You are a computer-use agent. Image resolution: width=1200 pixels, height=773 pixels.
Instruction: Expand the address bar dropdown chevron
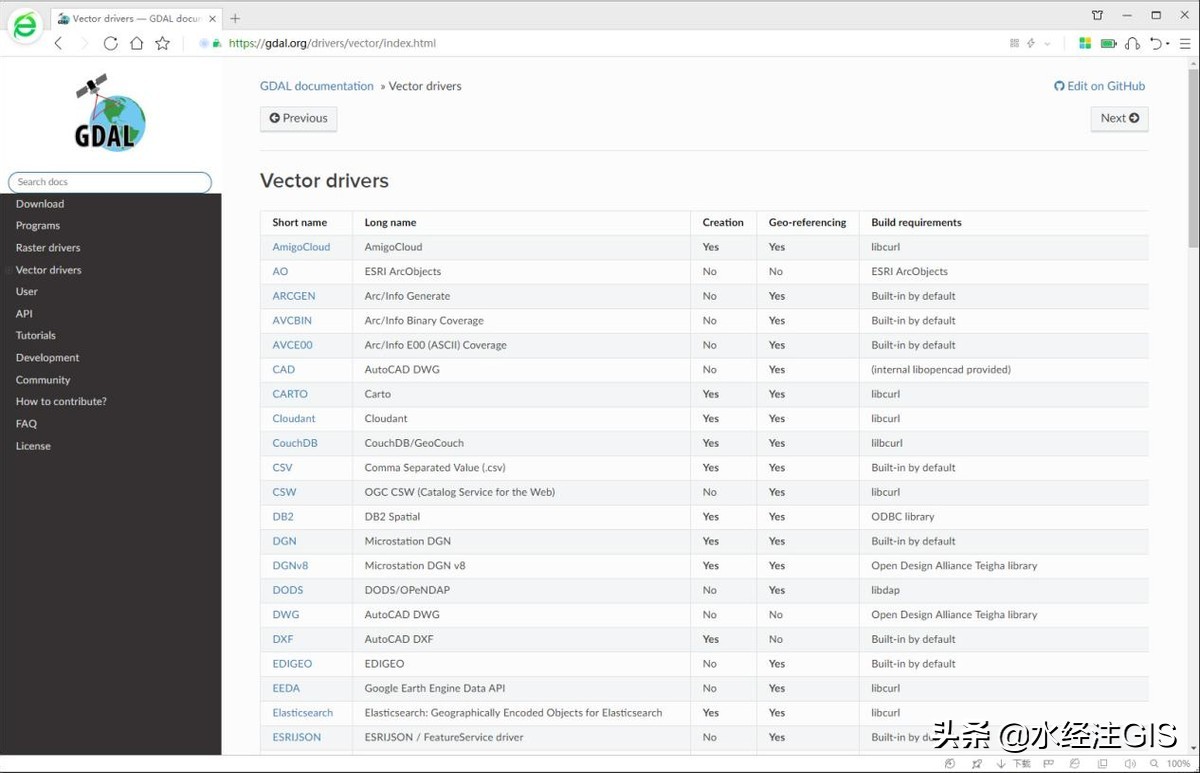tap(1047, 43)
